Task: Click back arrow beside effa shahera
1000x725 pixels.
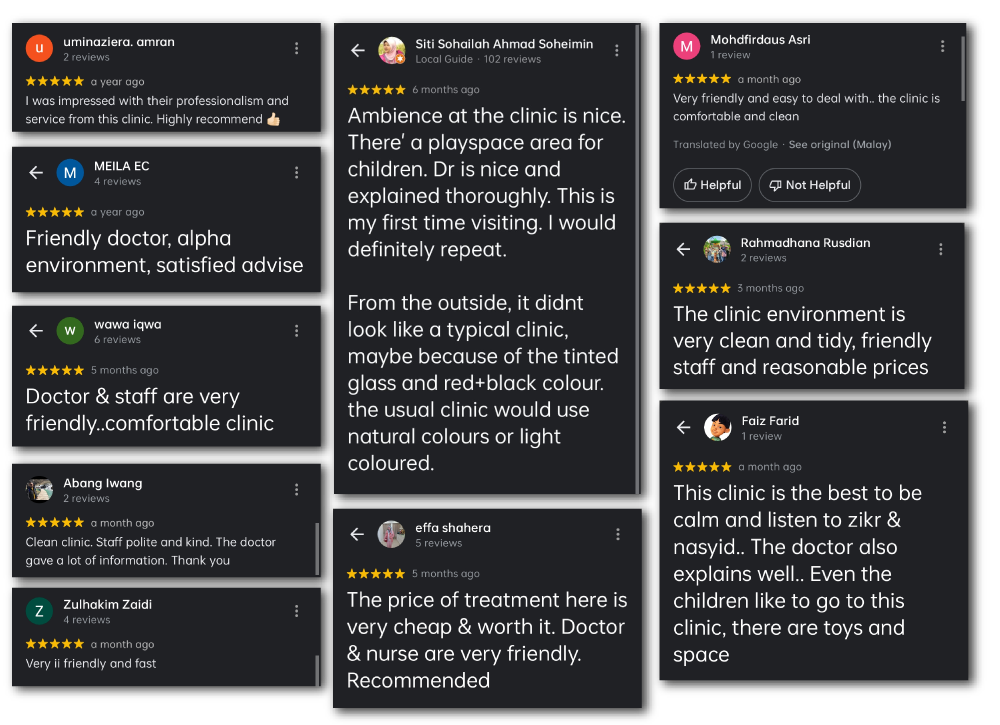Action: pos(357,535)
